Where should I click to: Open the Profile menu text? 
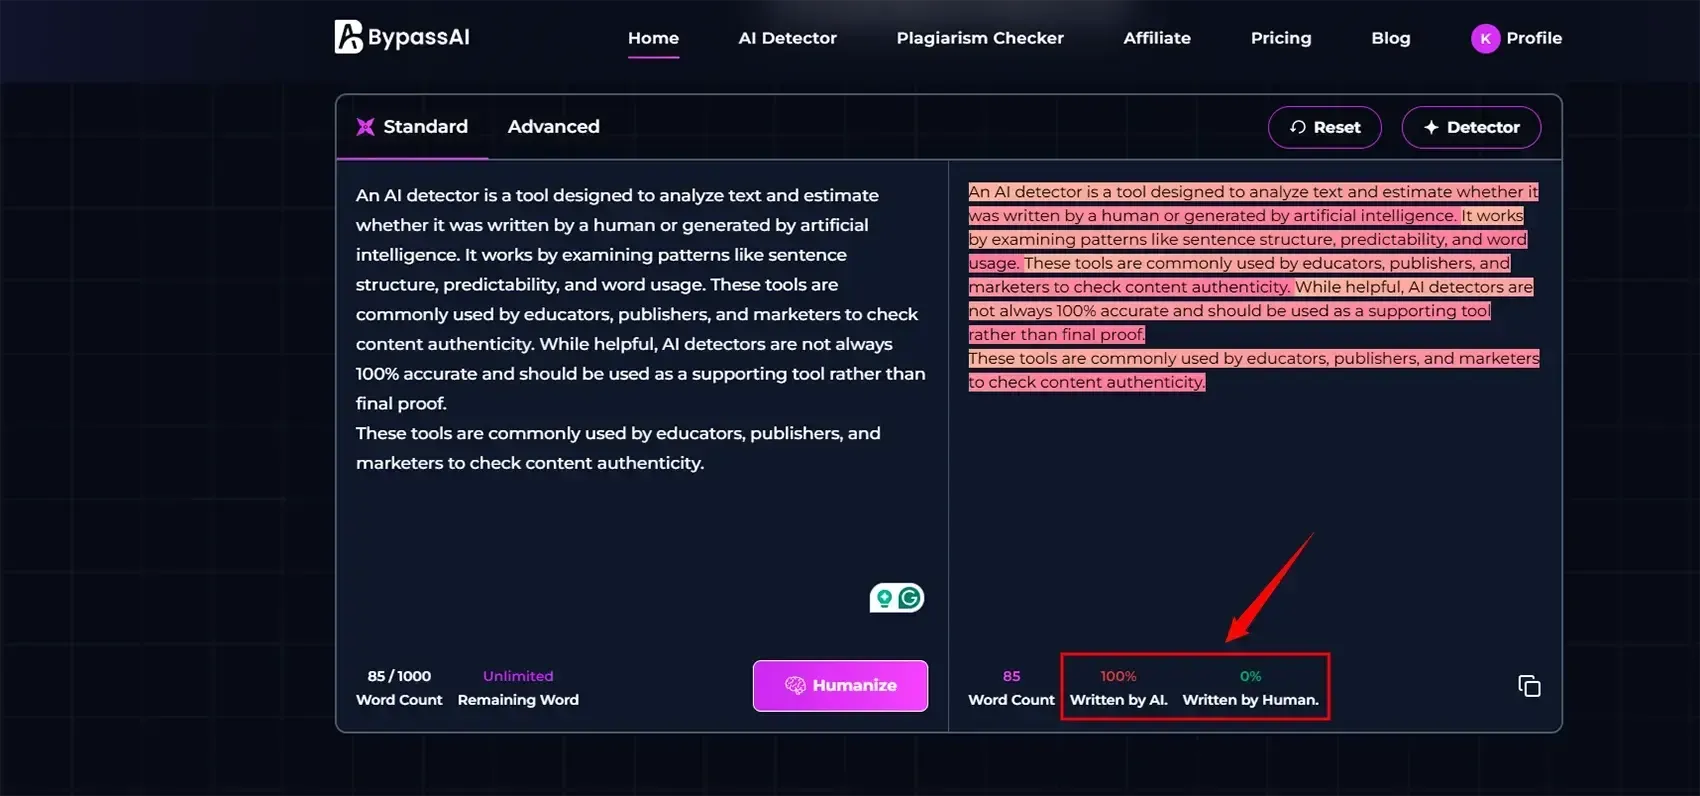click(x=1534, y=38)
